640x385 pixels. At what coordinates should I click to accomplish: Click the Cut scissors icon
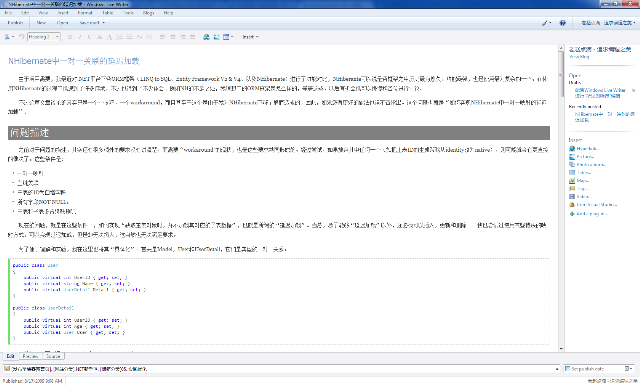[x=7, y=37]
